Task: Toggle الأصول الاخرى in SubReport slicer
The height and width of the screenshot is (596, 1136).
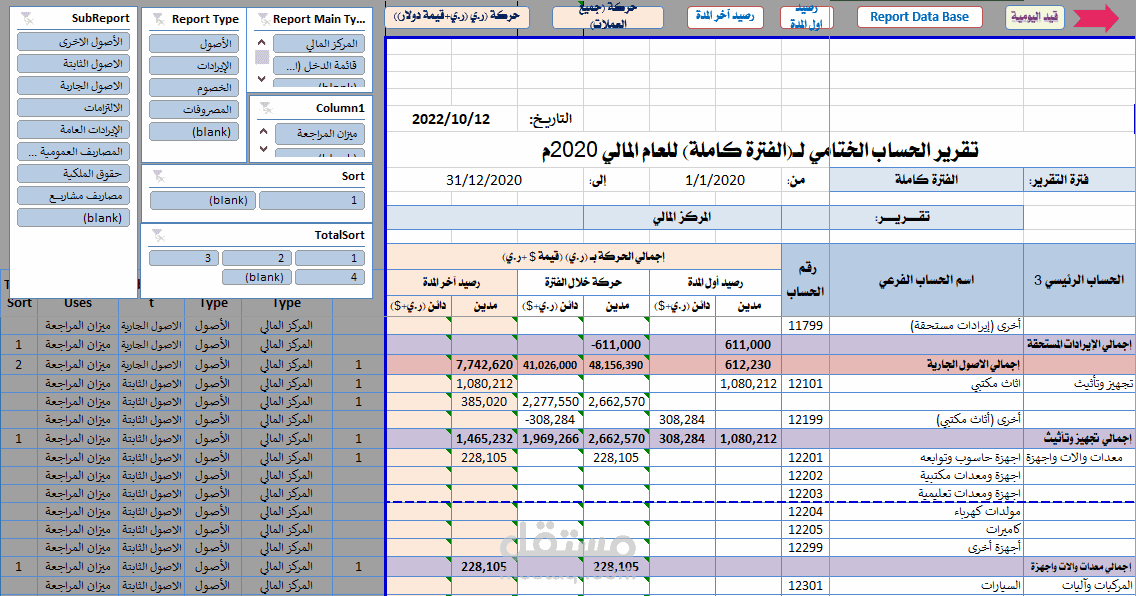Action: tap(74, 41)
